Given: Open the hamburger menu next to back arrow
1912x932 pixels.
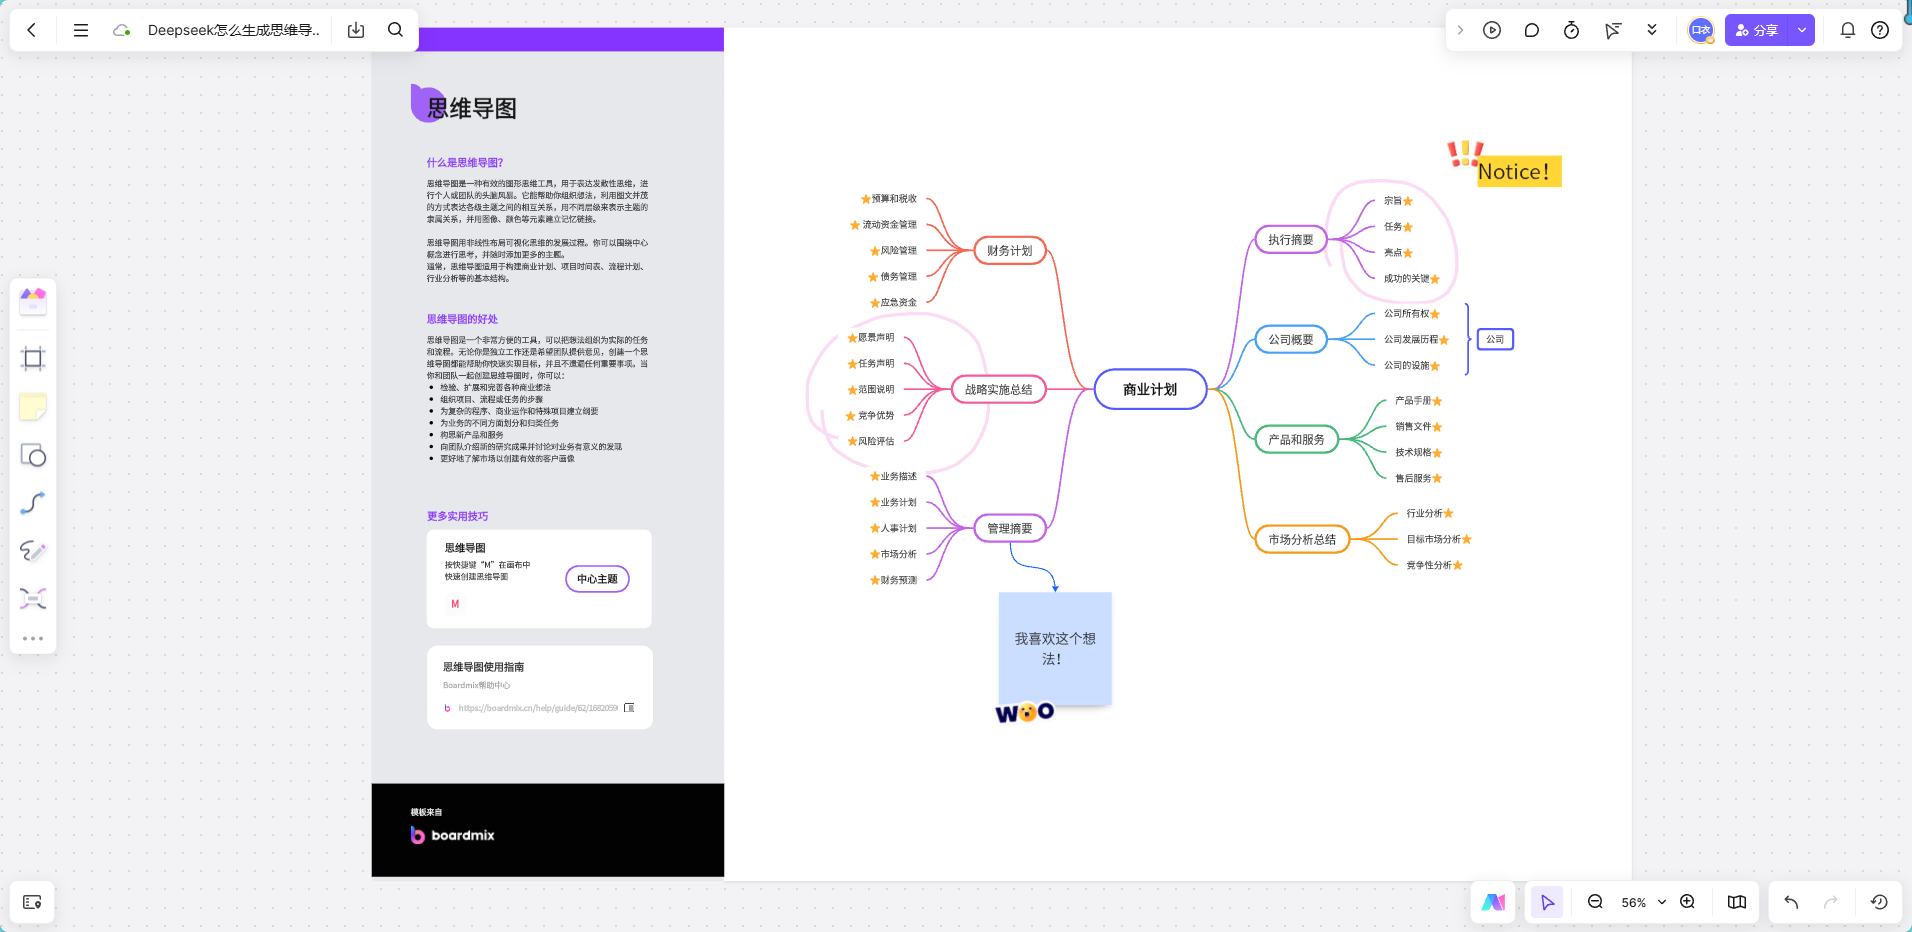Looking at the screenshot, I should point(81,30).
